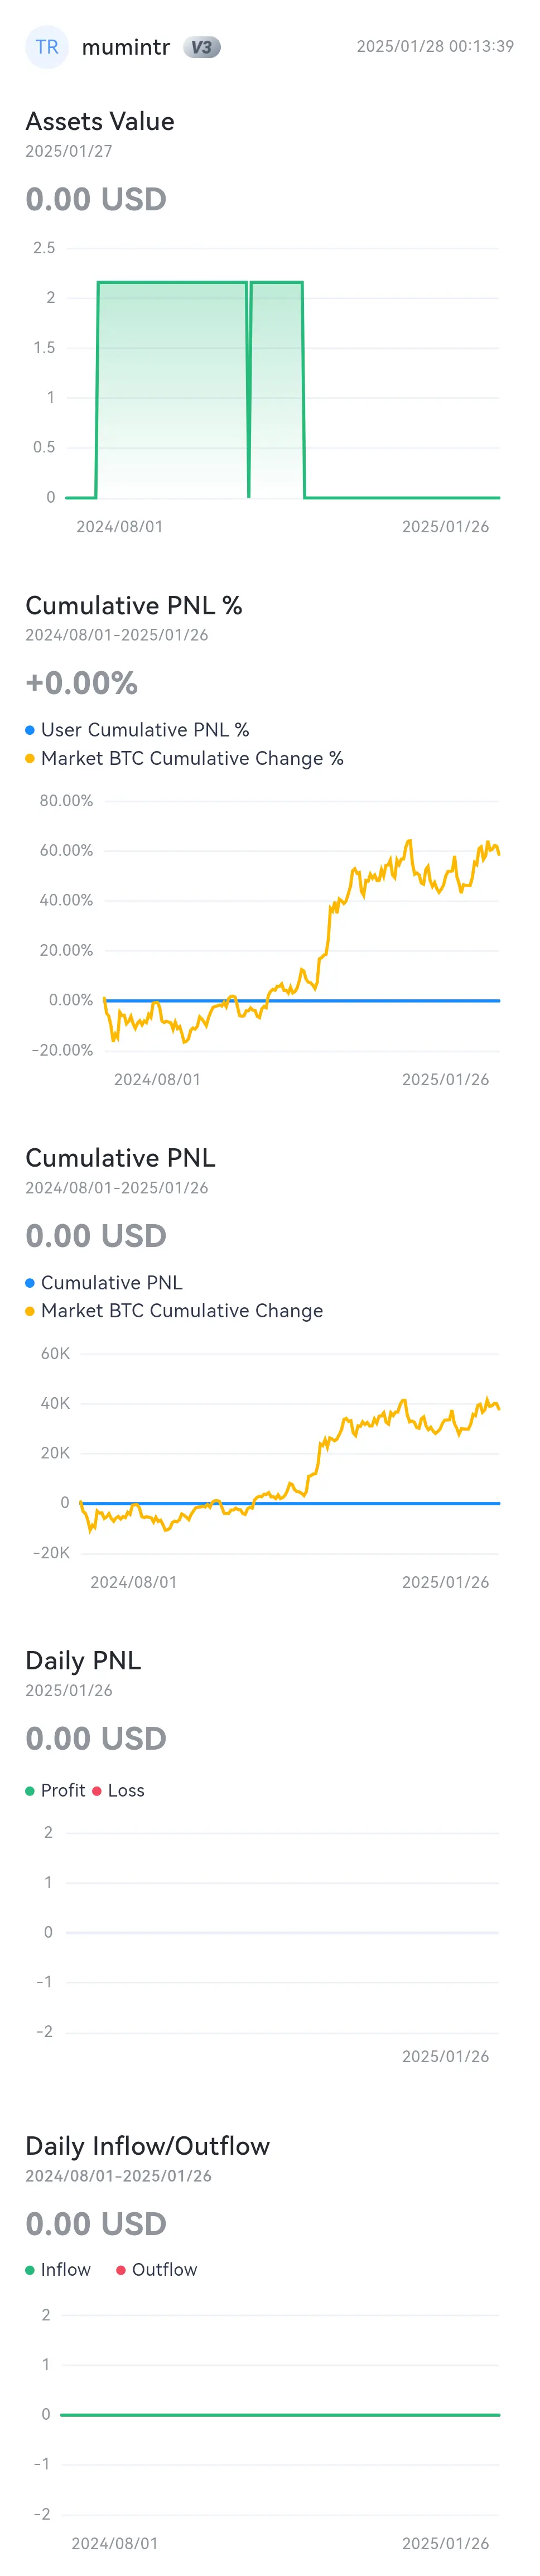This screenshot has width=540, height=2576.
Task: Click the Daily PNL 2025/01/26 date label
Action: tap(69, 1690)
